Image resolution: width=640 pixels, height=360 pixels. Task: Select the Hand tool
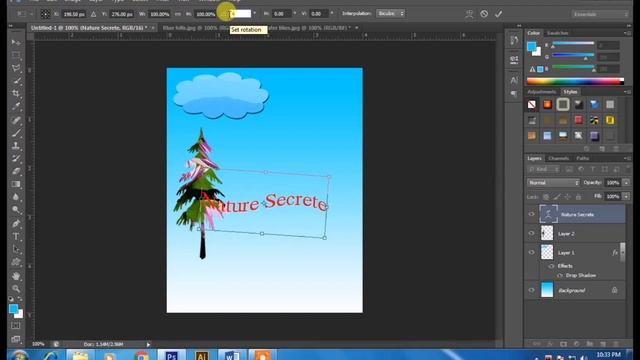pos(16,276)
